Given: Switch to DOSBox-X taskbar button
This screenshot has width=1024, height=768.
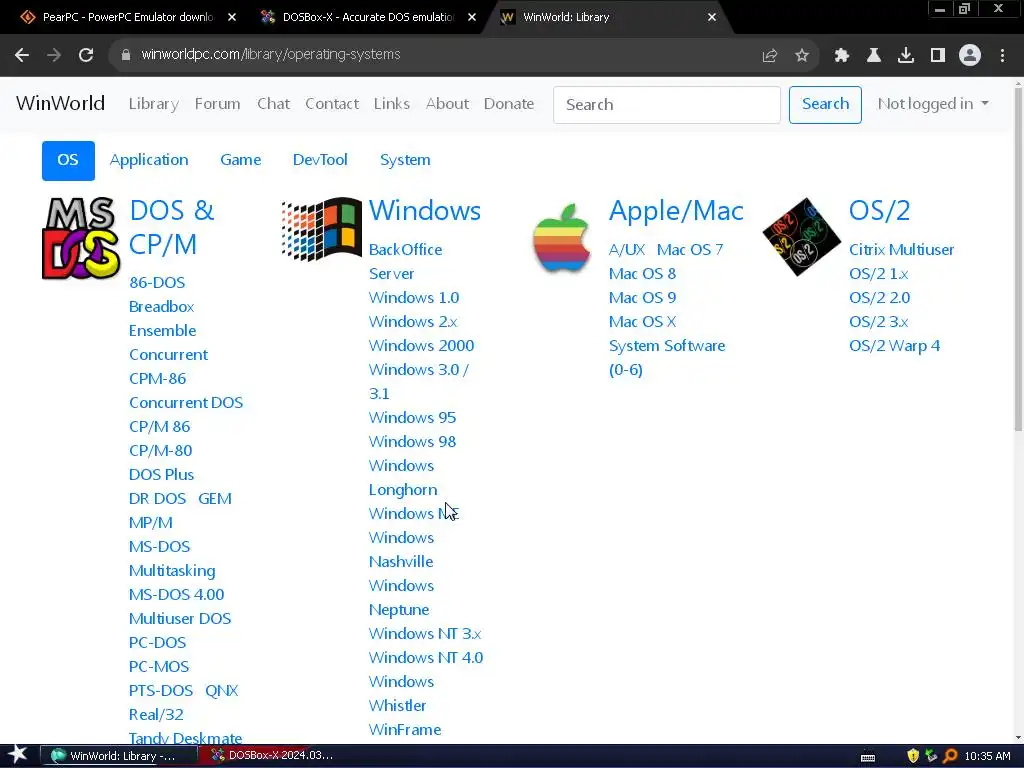Looking at the screenshot, I should coord(273,756).
